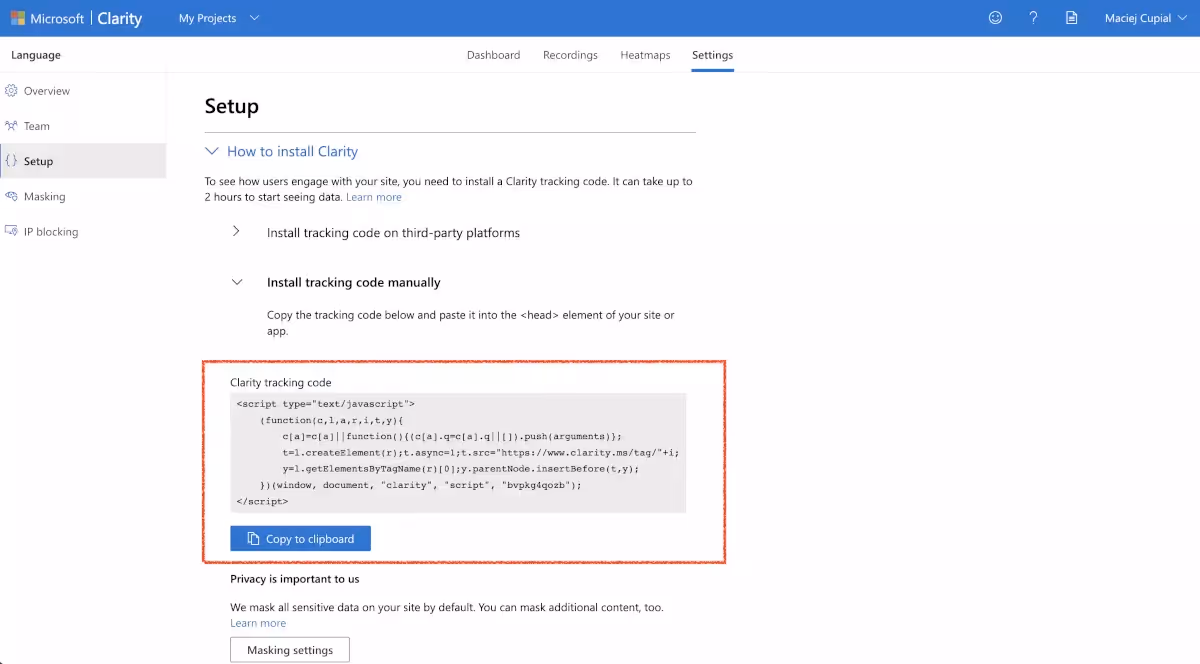Click Copy to clipboard
Screen dimensions: 1200x664
[x=300, y=538]
